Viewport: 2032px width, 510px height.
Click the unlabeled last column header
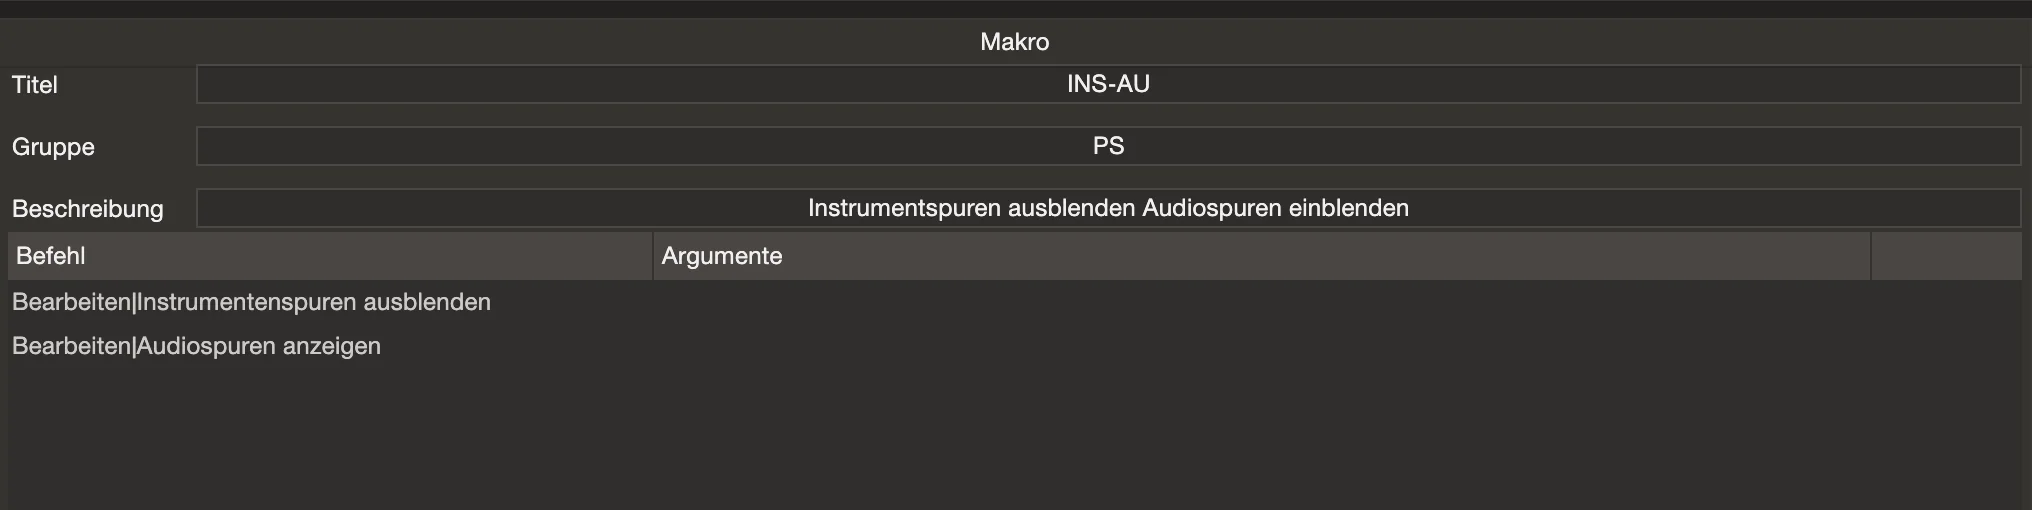(x=1947, y=256)
